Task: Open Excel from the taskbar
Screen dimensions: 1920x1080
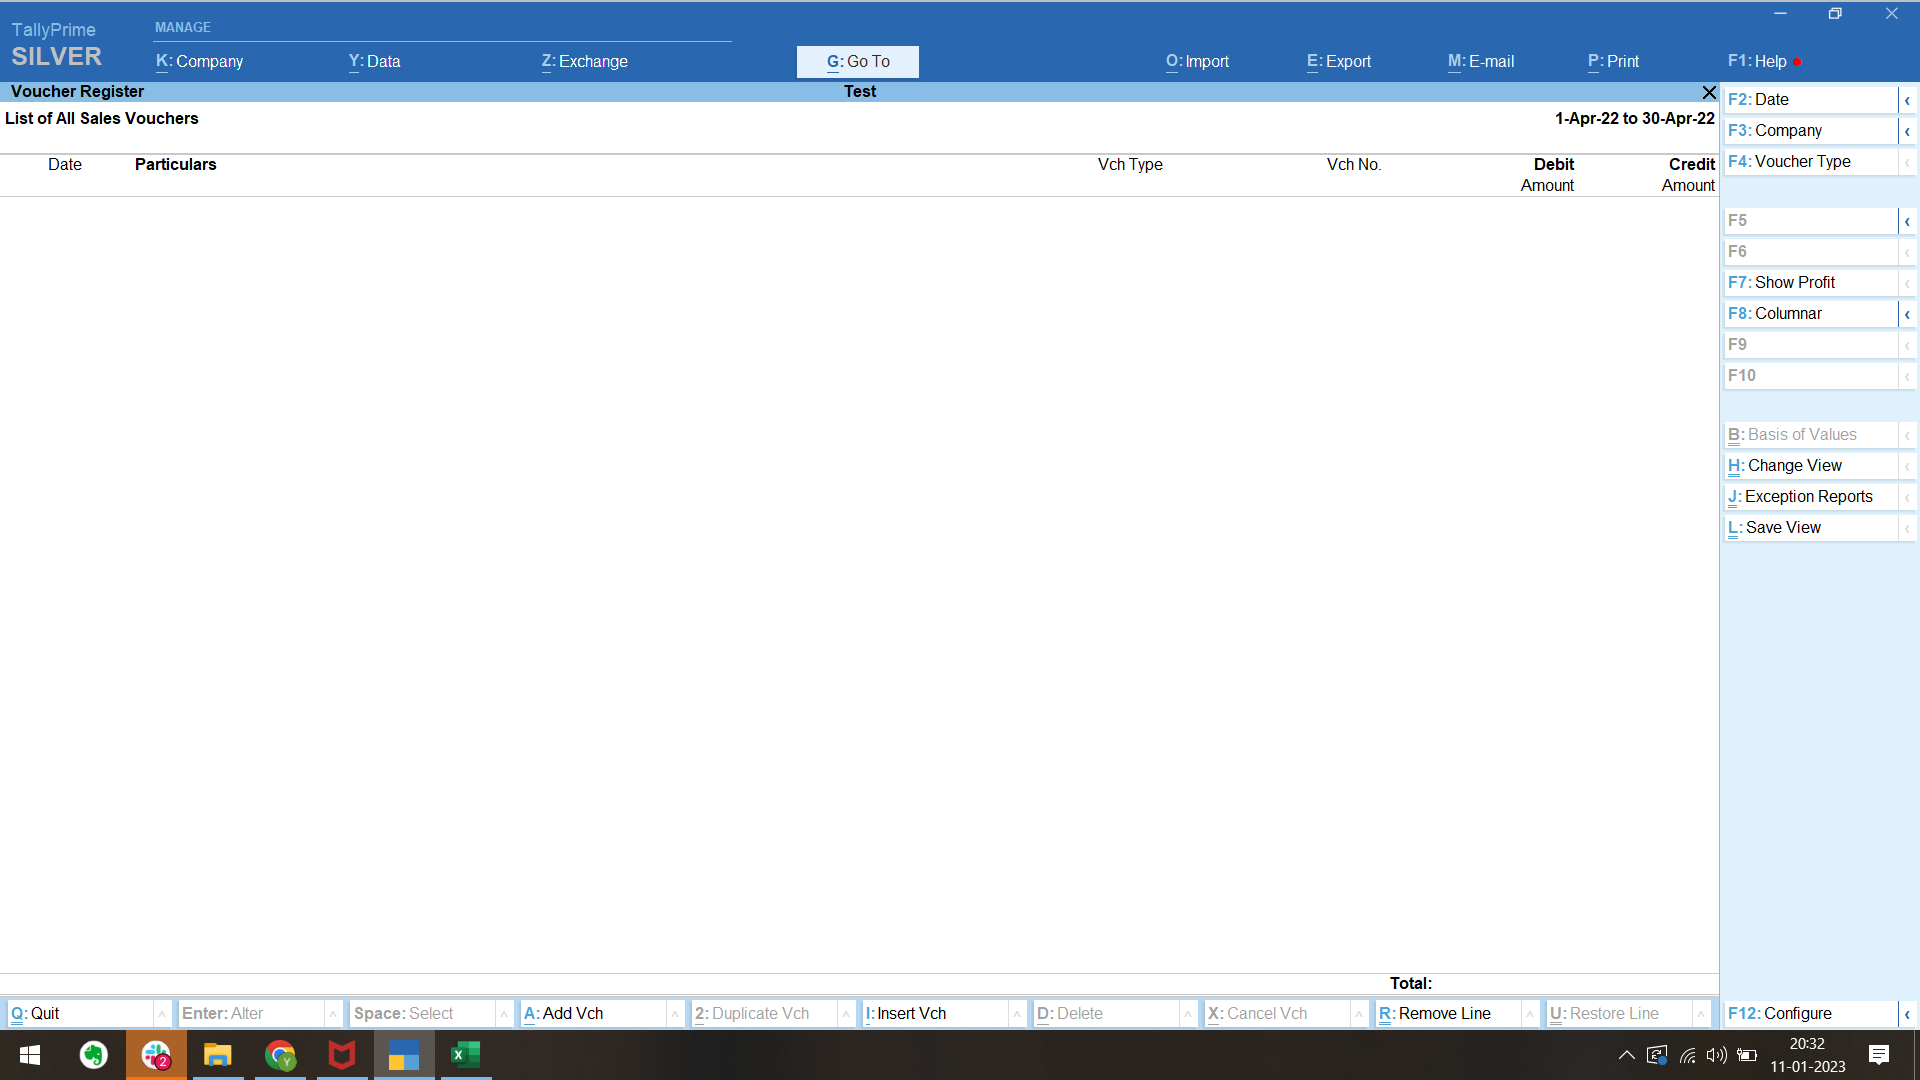Action: tap(466, 1055)
